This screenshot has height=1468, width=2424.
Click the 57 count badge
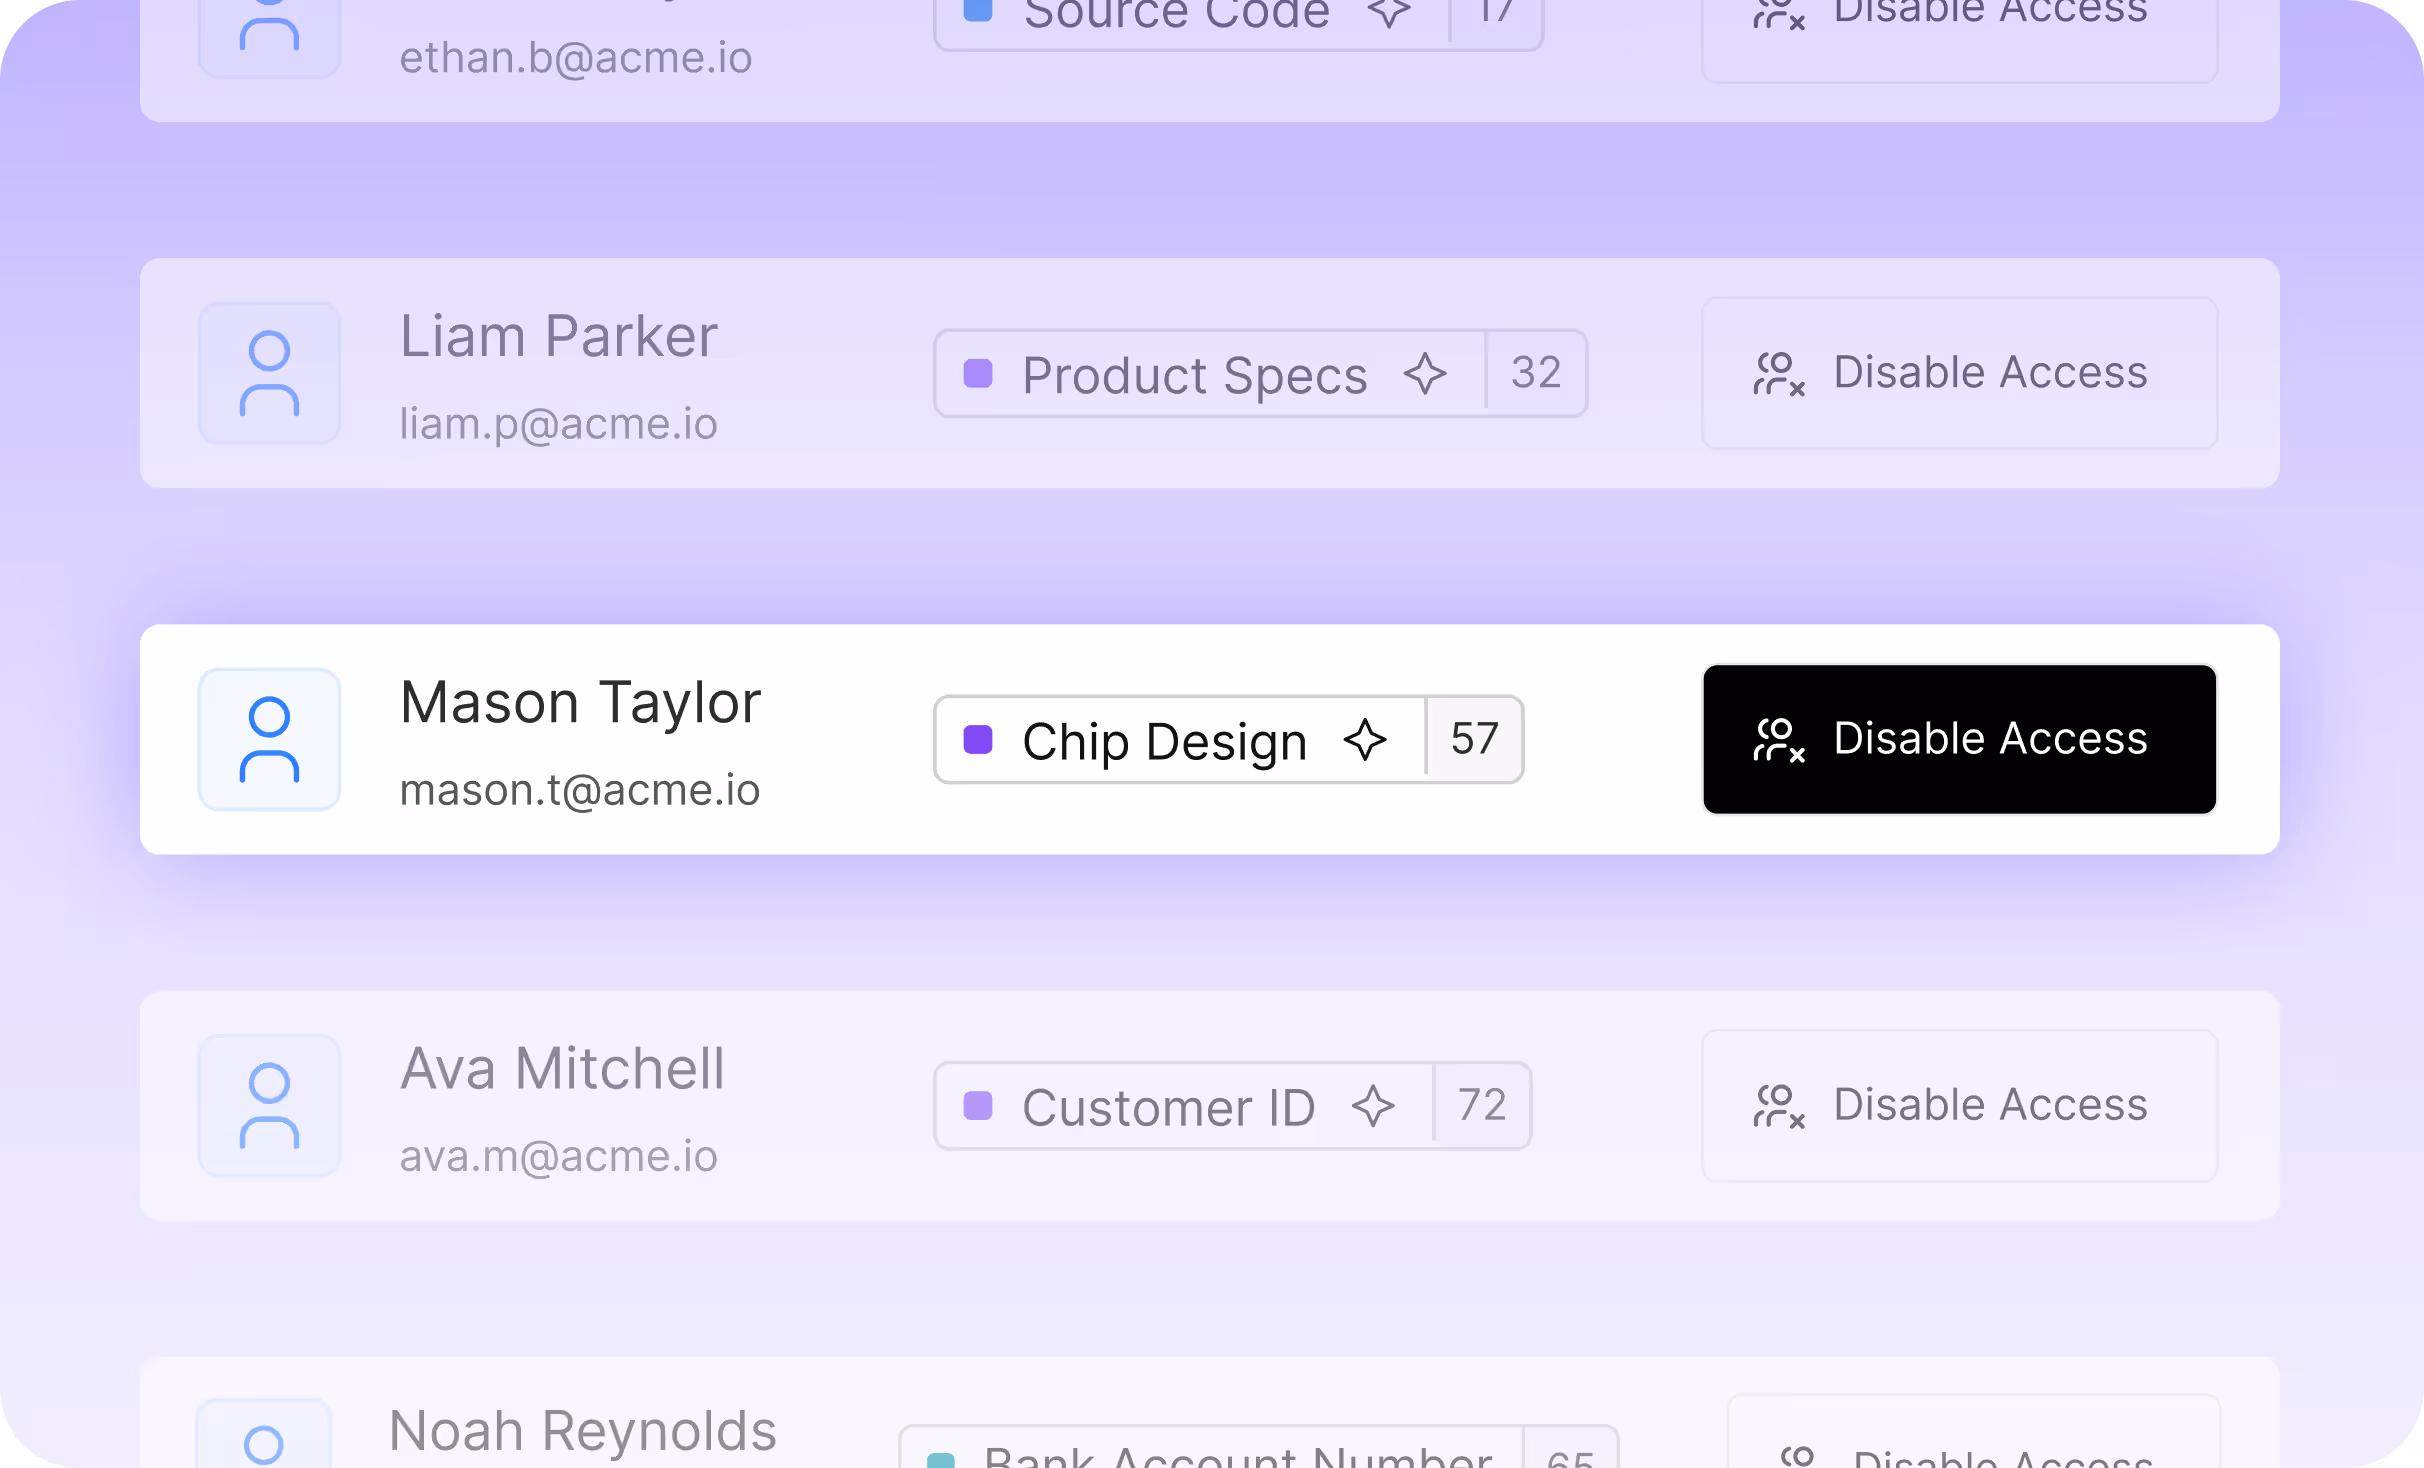click(x=1474, y=739)
